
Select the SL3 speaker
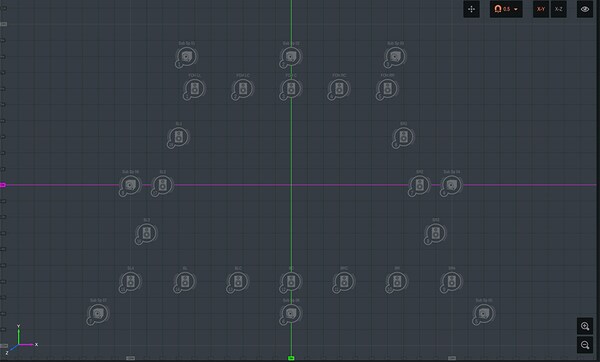[146, 233]
